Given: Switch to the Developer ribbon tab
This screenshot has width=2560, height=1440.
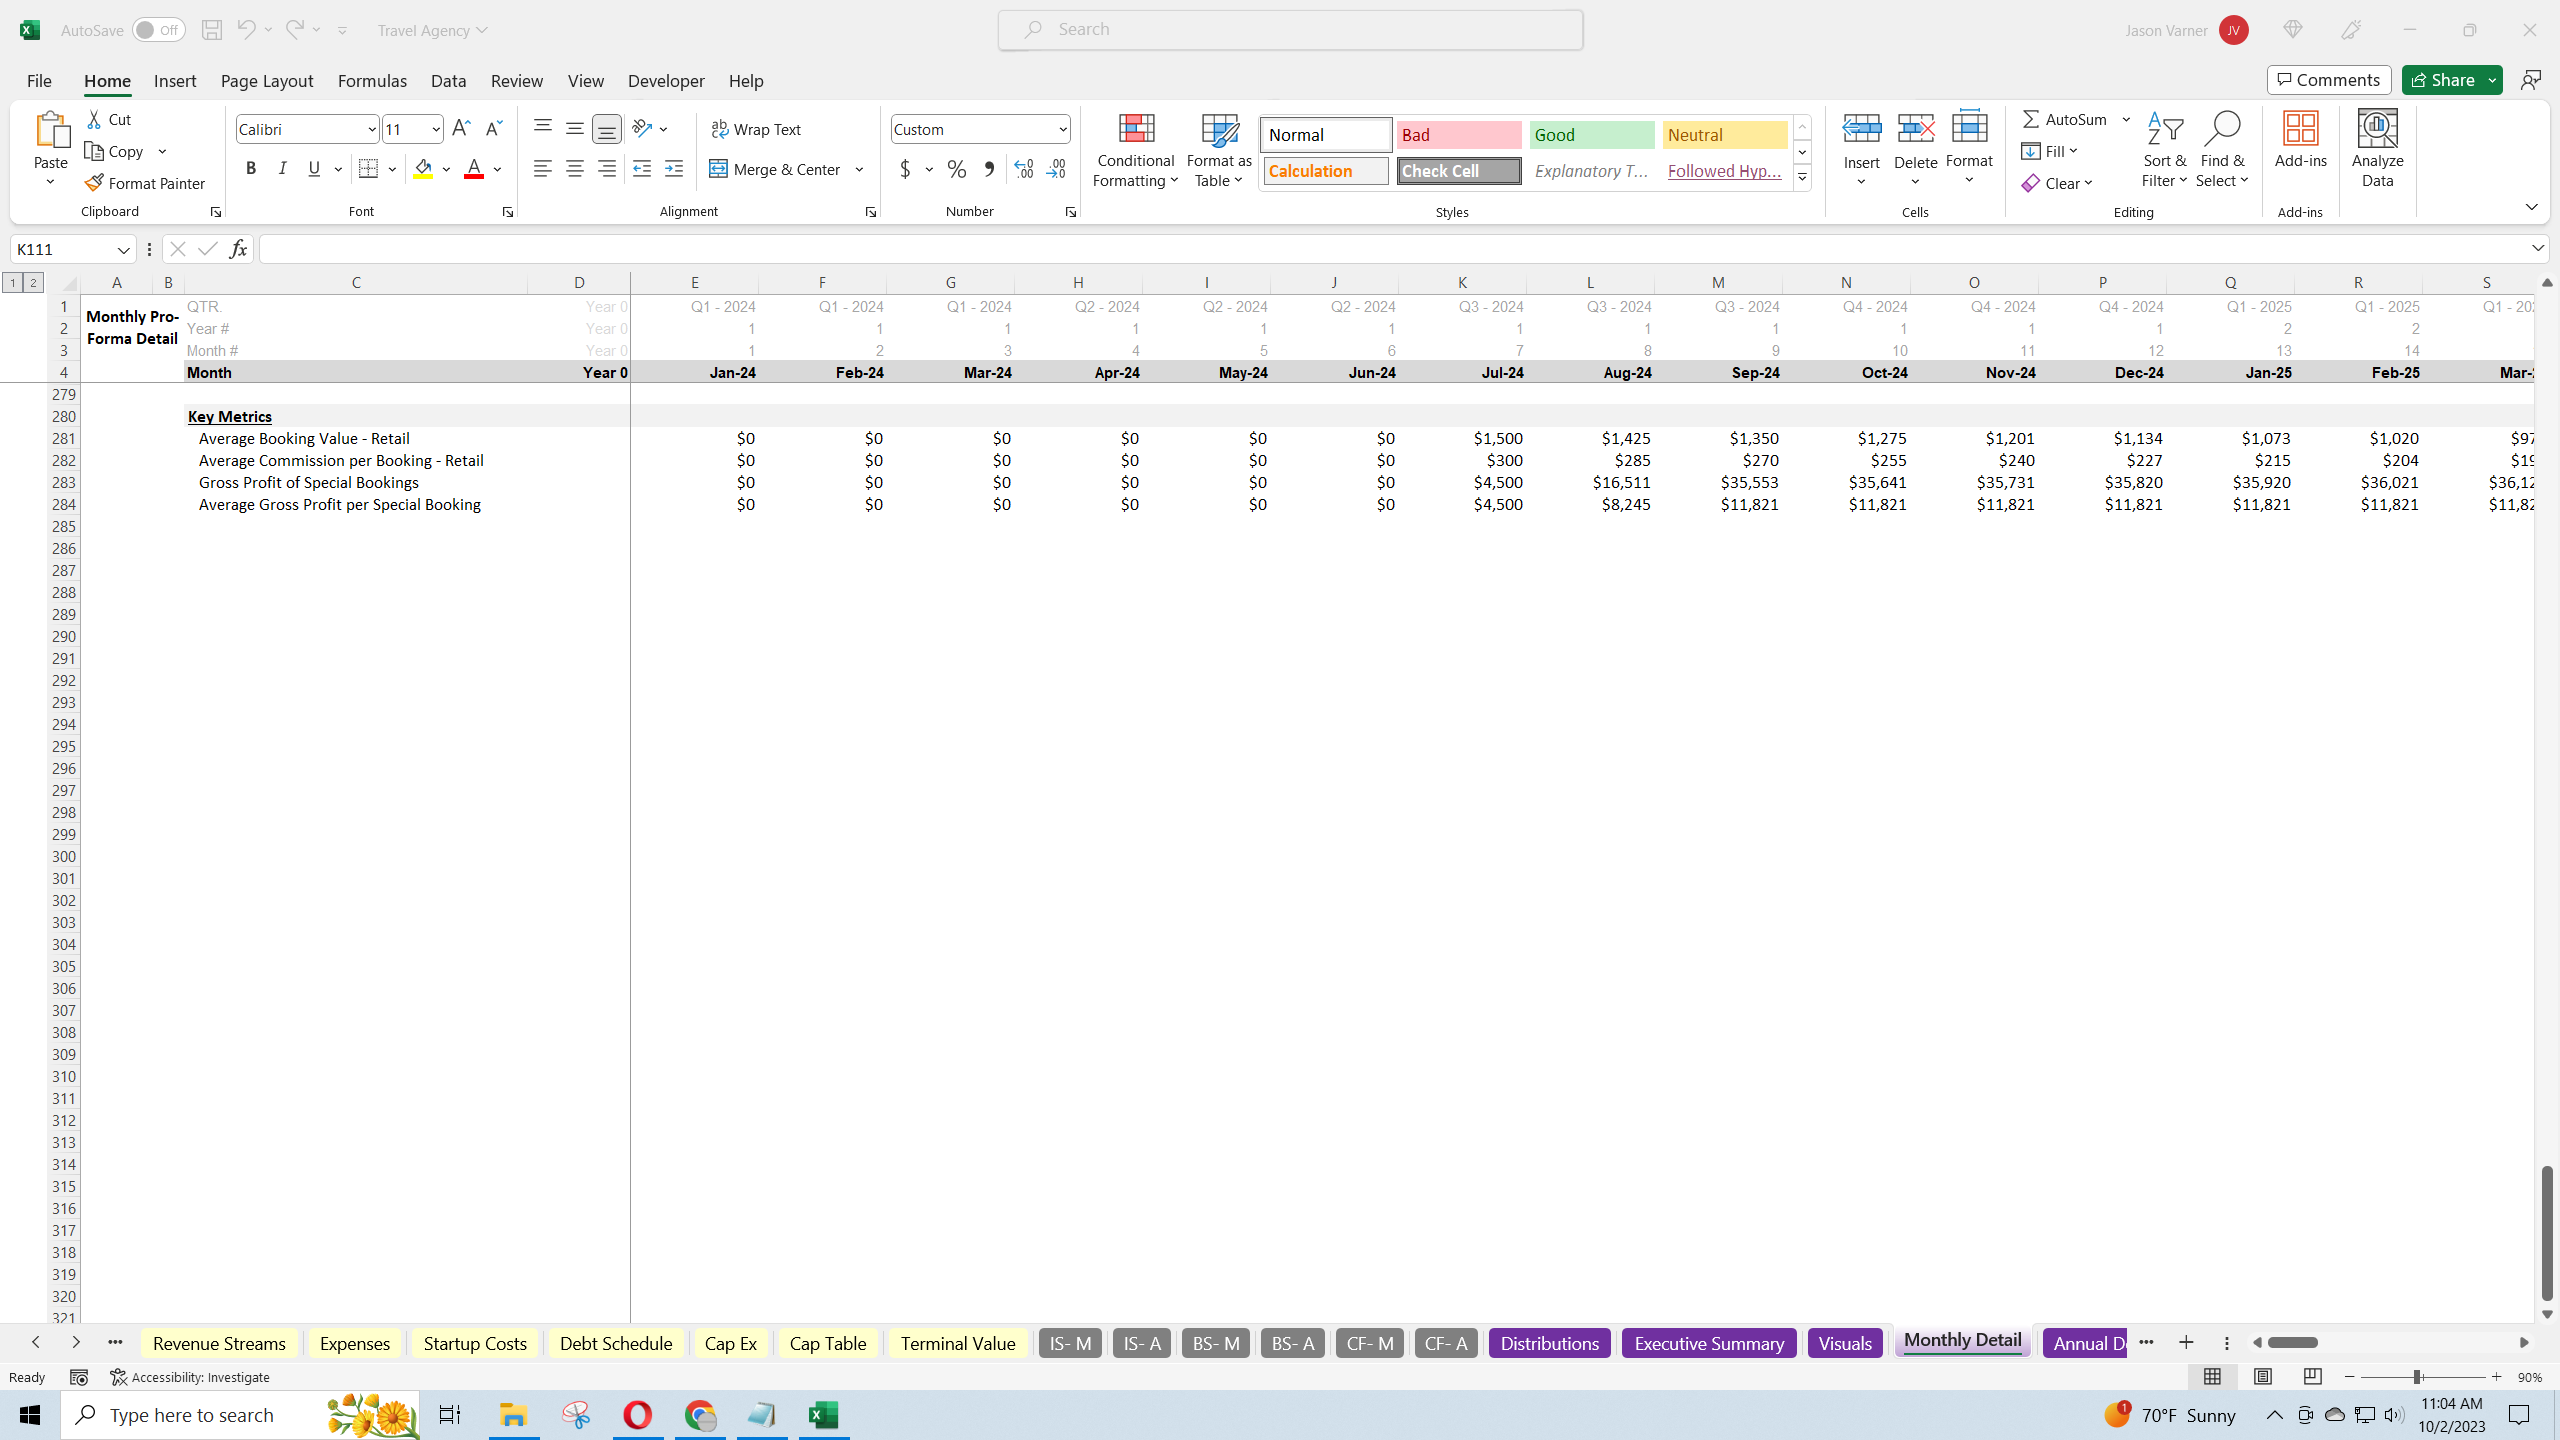Looking at the screenshot, I should click(x=666, y=80).
